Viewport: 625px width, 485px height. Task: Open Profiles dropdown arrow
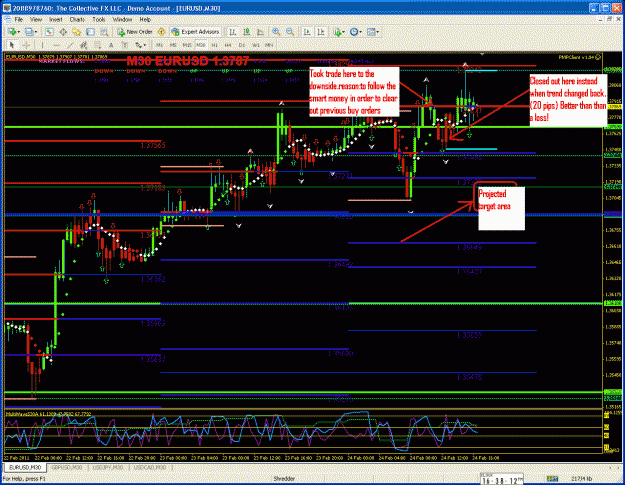(35, 32)
